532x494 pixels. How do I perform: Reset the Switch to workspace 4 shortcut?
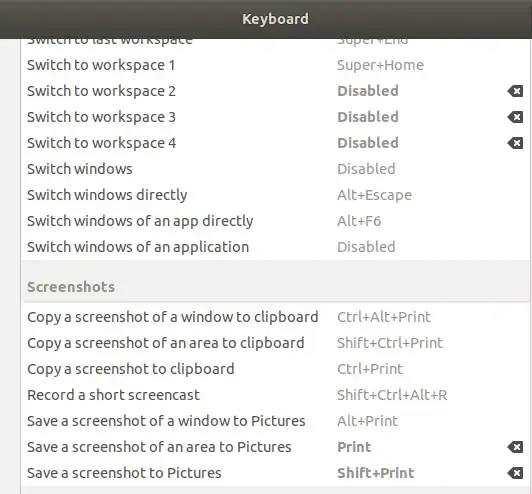tap(515, 143)
